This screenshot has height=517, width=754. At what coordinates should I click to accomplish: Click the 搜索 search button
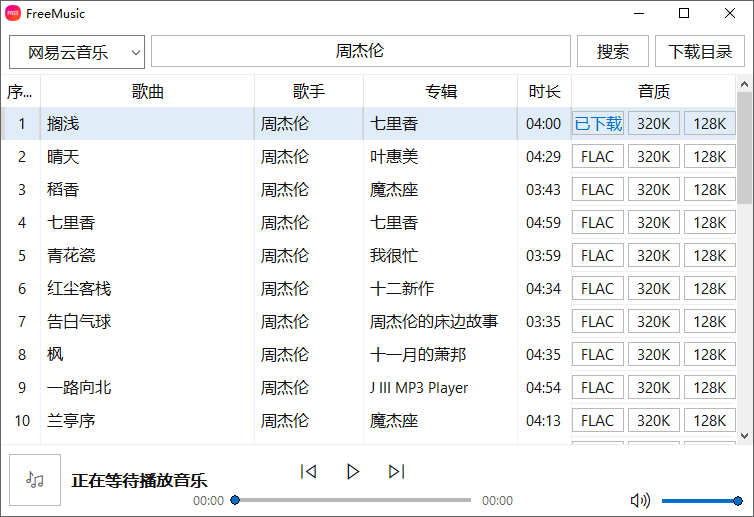613,51
